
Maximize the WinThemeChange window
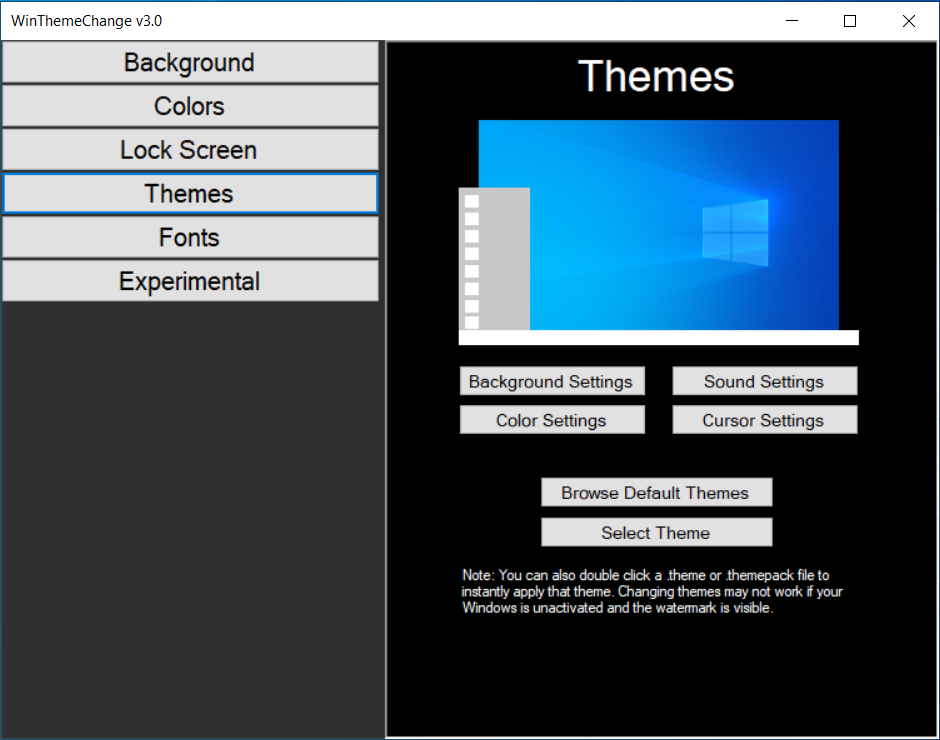(x=849, y=21)
